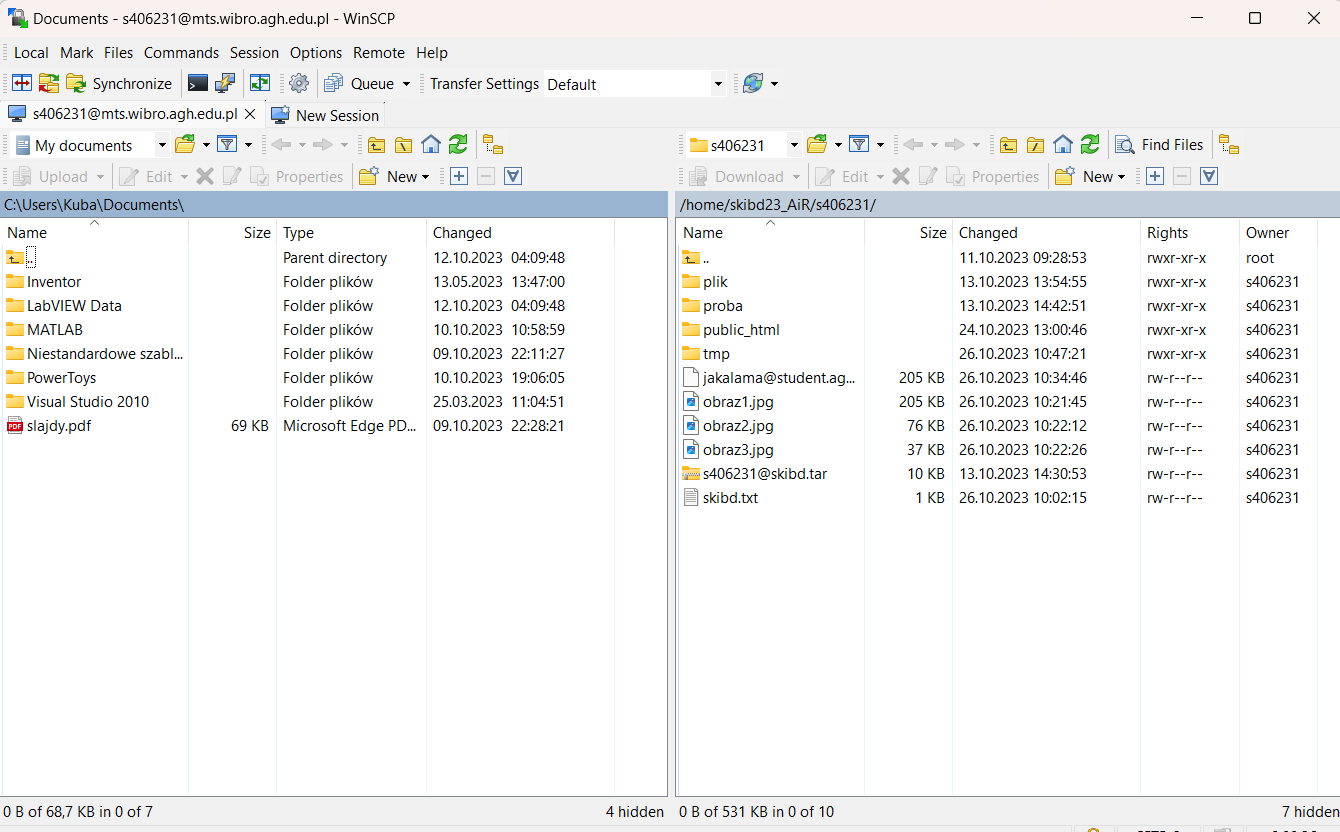This screenshot has width=1340, height=832.
Task: Click the Compare Directories icon in main toolbar
Action: pos(22,84)
